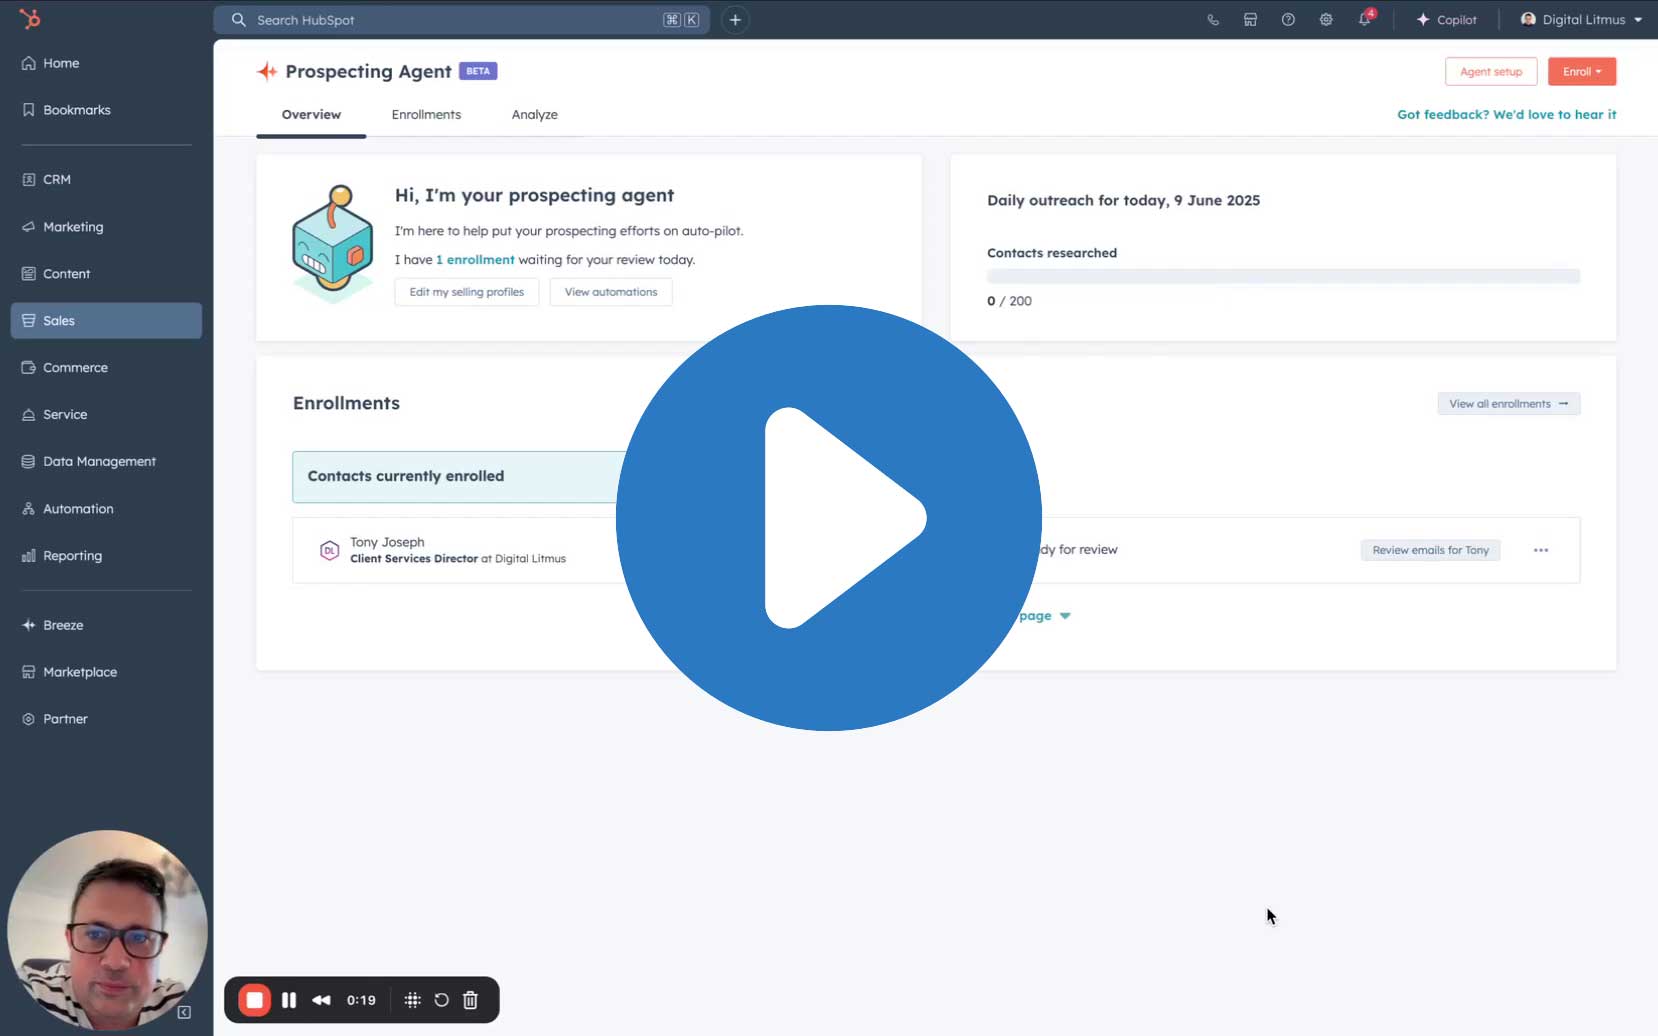This screenshot has height=1036, width=1658.
Task: Open the phone calling icon
Action: pos(1213,20)
